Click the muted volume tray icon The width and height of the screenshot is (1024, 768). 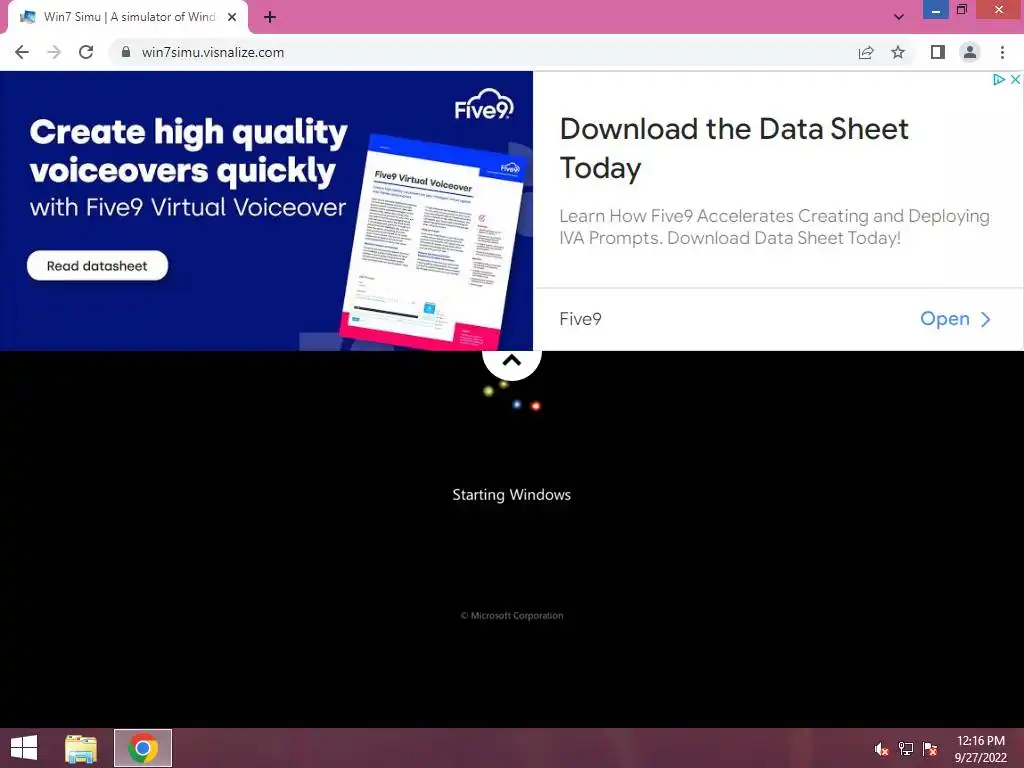[x=881, y=749]
